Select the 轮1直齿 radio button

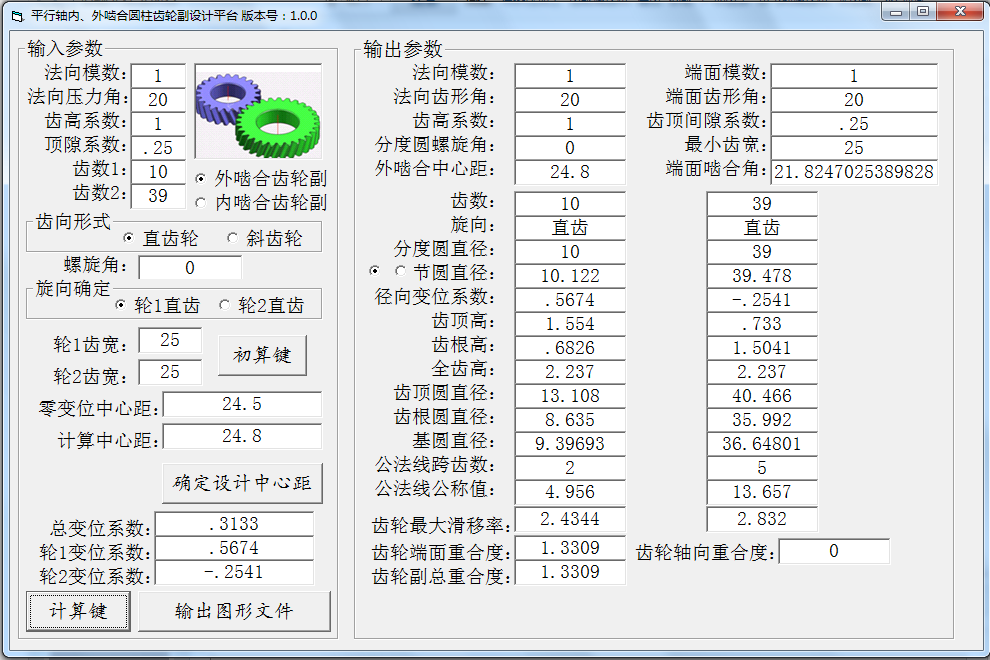157,305
